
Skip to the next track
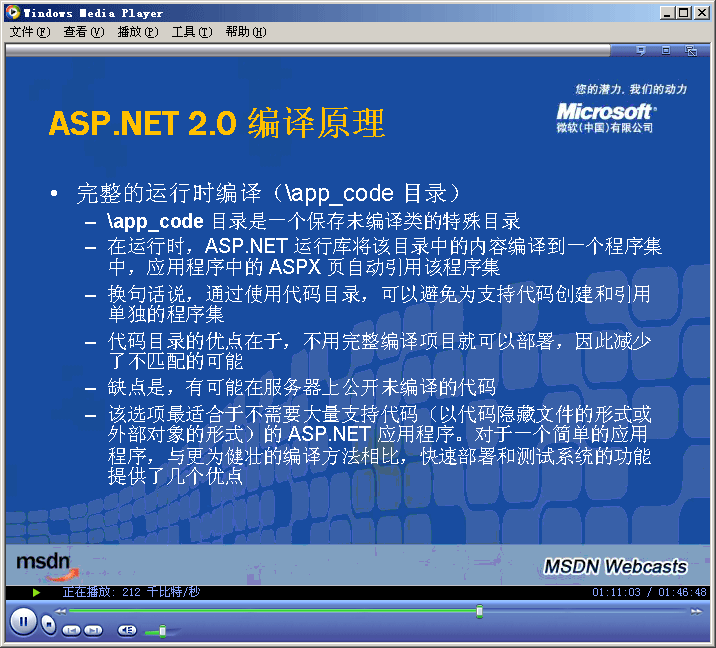pyautogui.click(x=93, y=631)
